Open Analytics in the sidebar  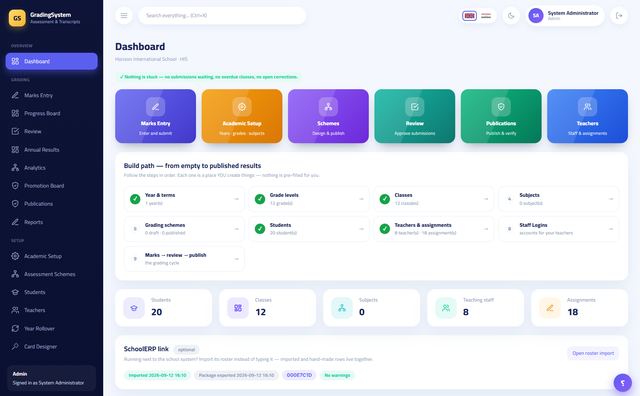[x=52, y=167]
